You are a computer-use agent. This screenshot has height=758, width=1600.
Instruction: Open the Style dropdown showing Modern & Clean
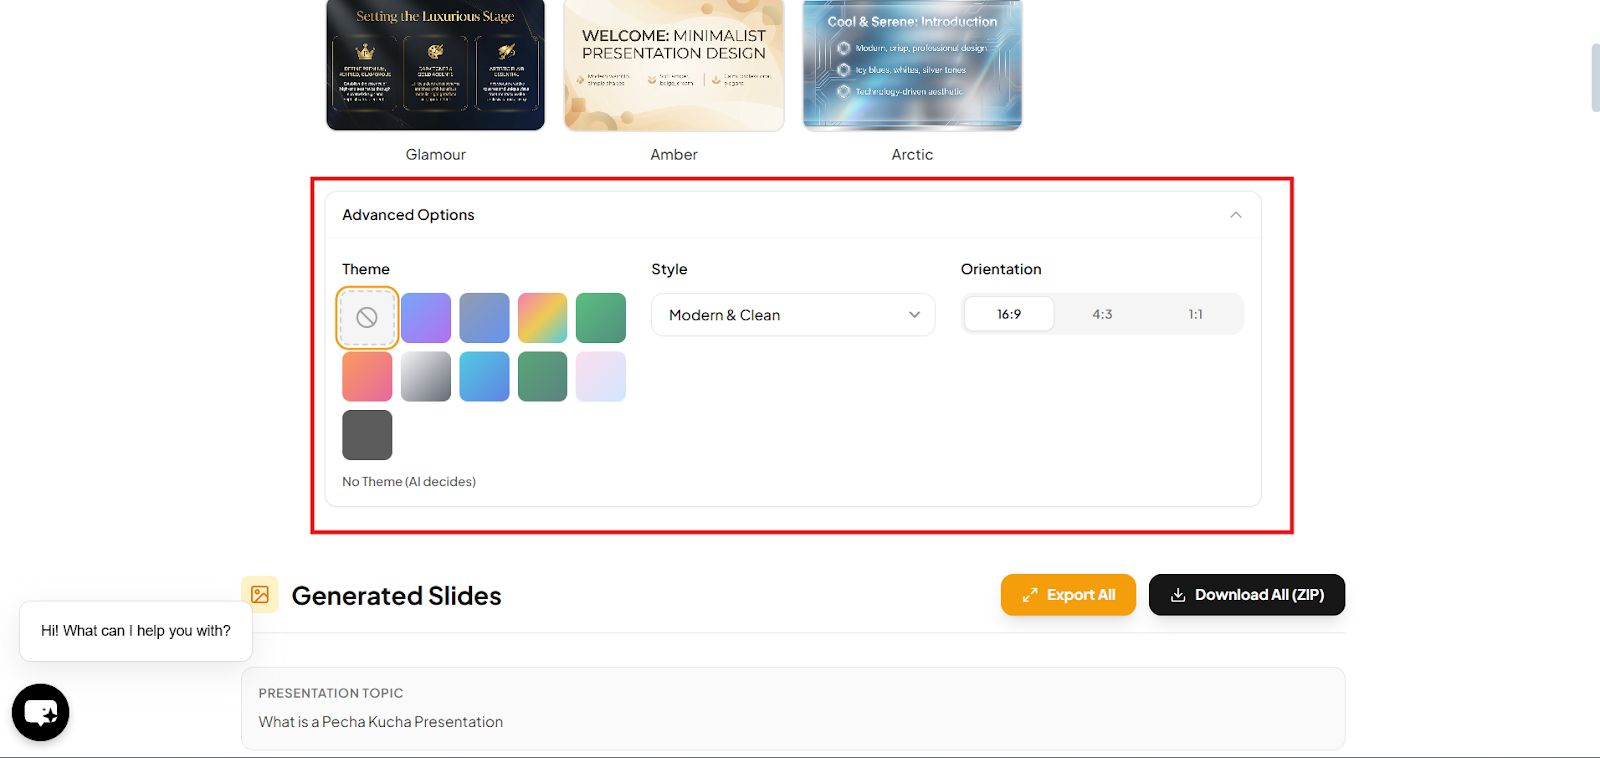coord(793,315)
